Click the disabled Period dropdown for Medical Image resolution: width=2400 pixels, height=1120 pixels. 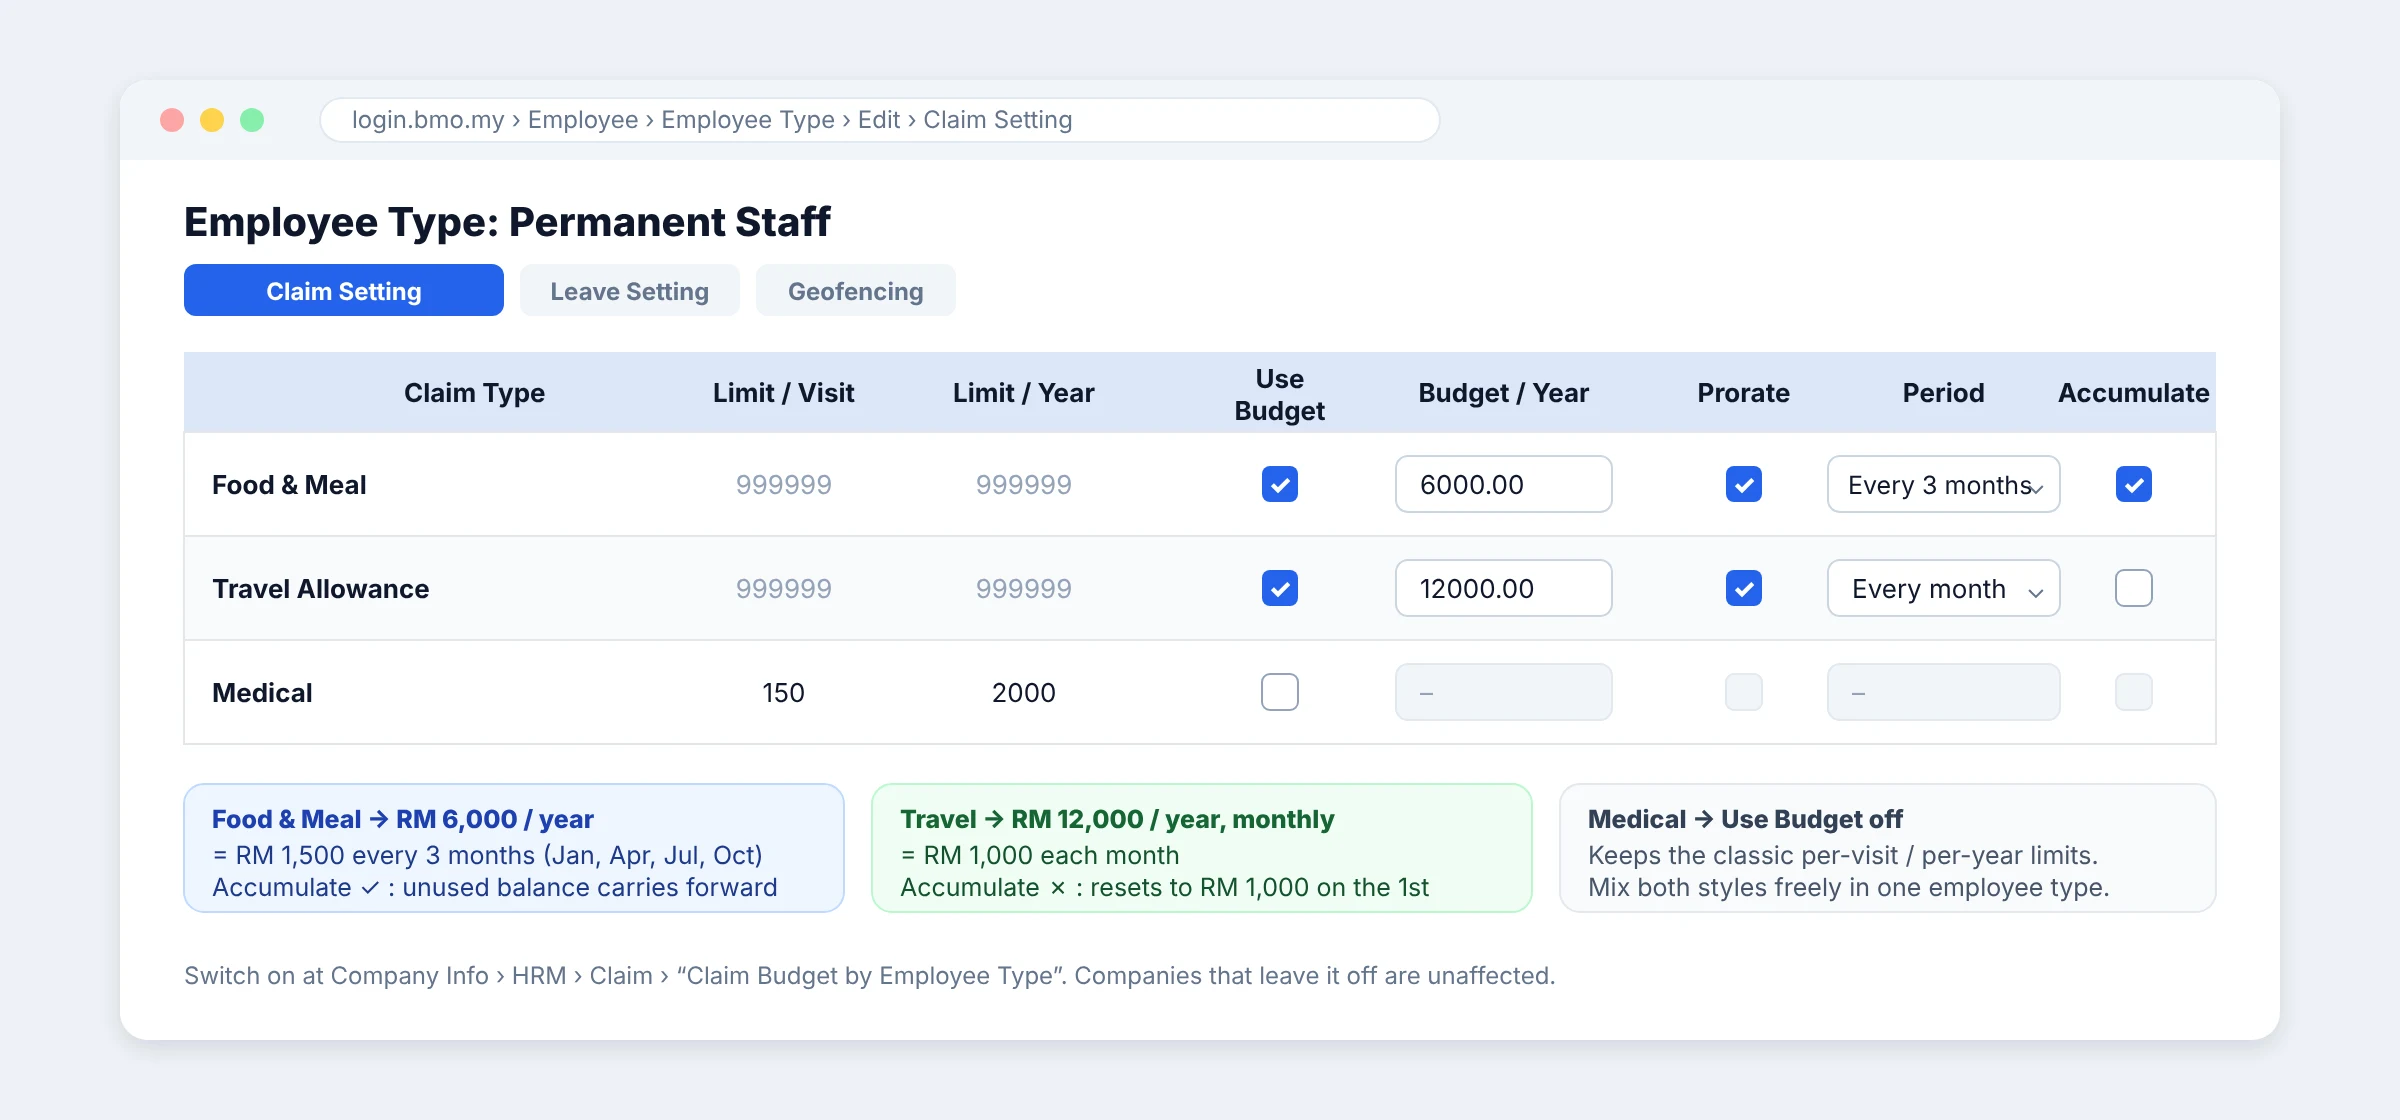pyautogui.click(x=1943, y=692)
